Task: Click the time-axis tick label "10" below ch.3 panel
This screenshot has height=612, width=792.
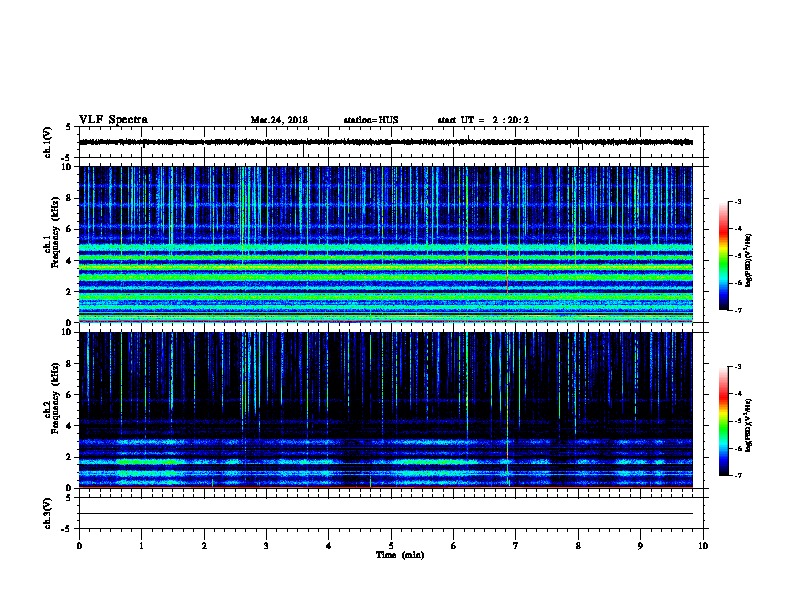Action: click(703, 546)
